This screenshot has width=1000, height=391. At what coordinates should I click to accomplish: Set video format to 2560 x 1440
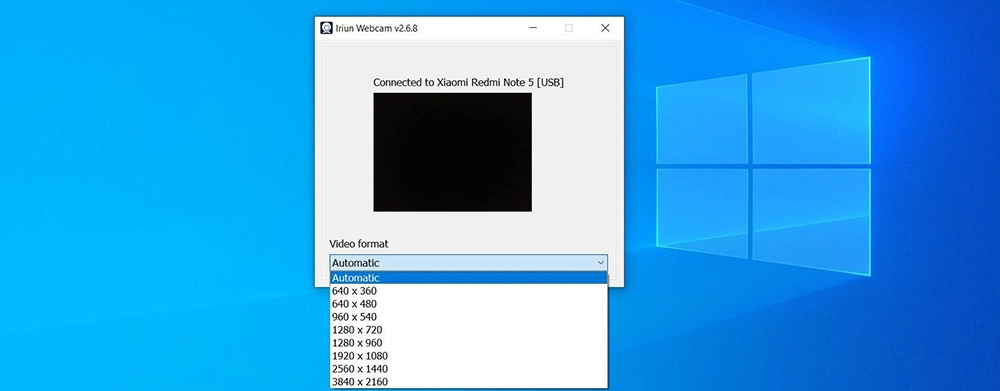coord(468,369)
